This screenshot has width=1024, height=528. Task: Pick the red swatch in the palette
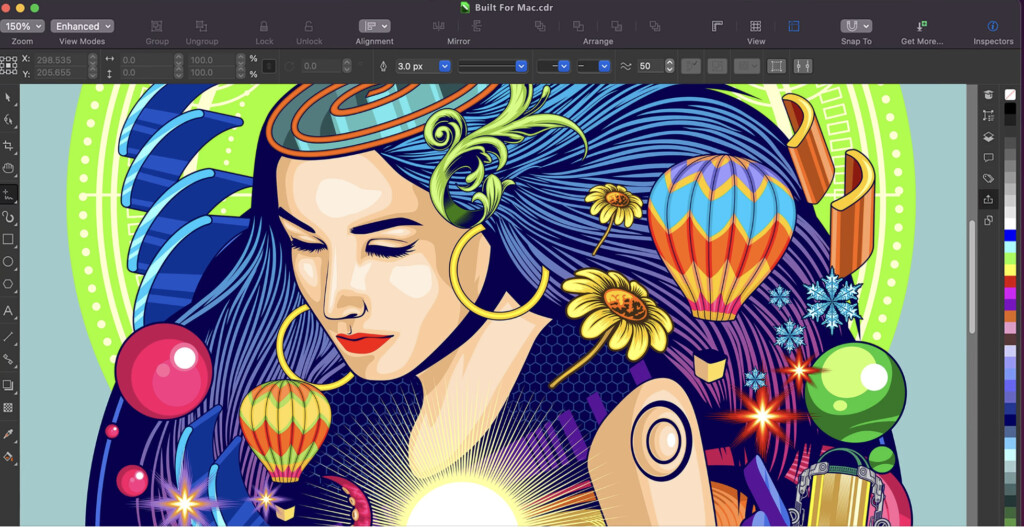point(1010,282)
